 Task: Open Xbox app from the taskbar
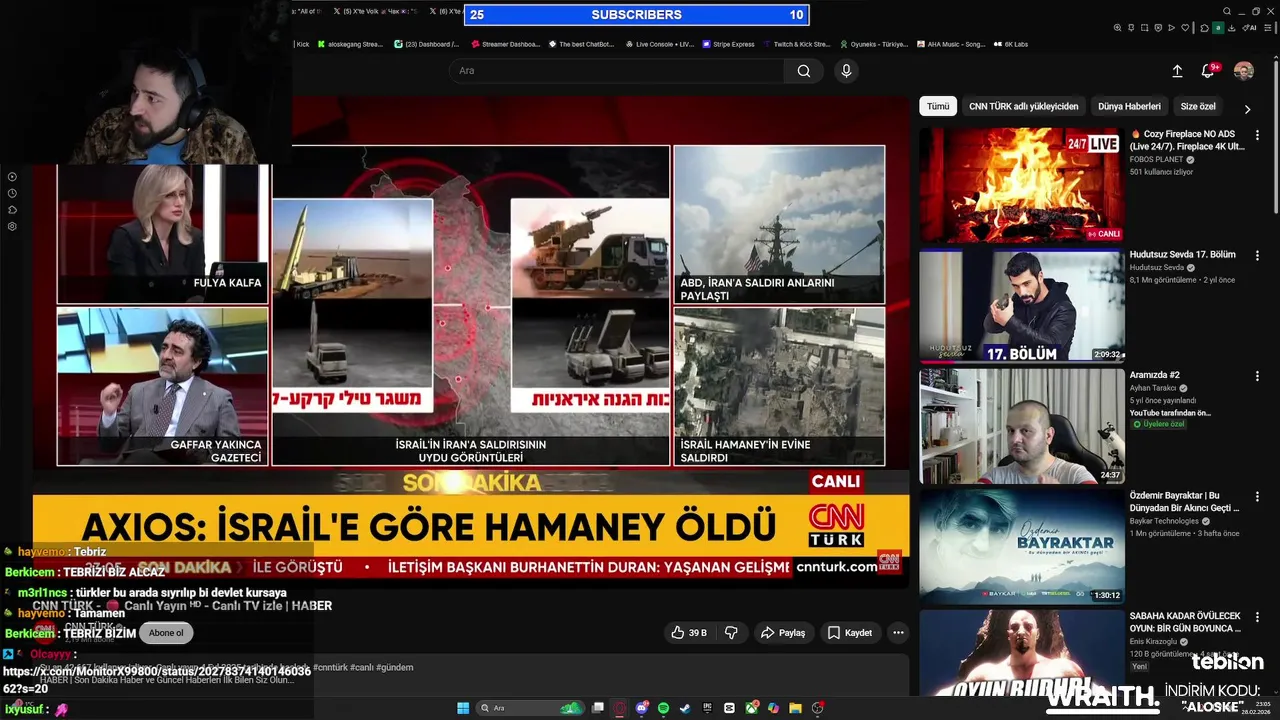752,708
